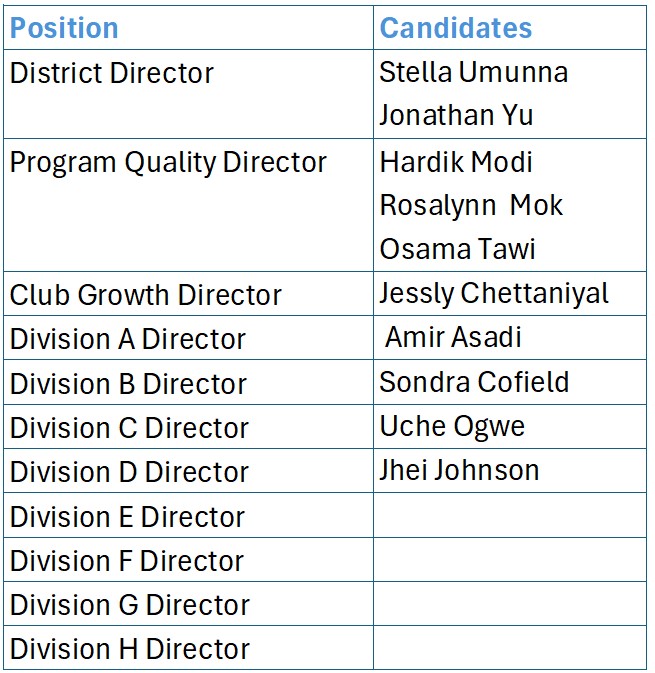Click the name Hardik Modi

[x=456, y=162]
